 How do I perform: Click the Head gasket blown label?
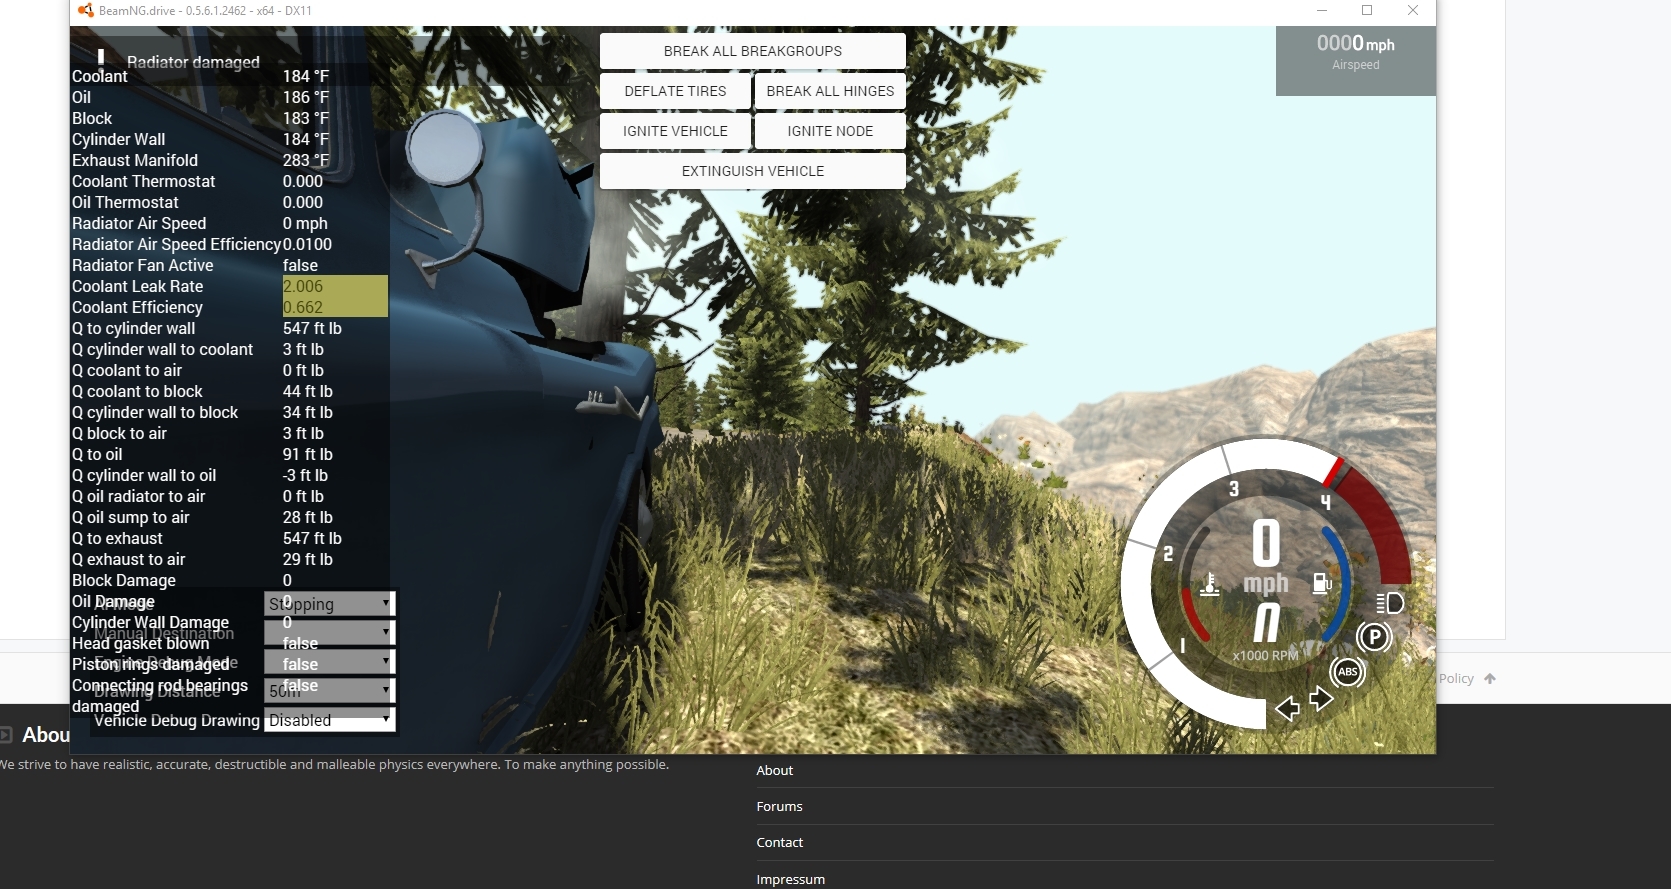[x=140, y=643]
